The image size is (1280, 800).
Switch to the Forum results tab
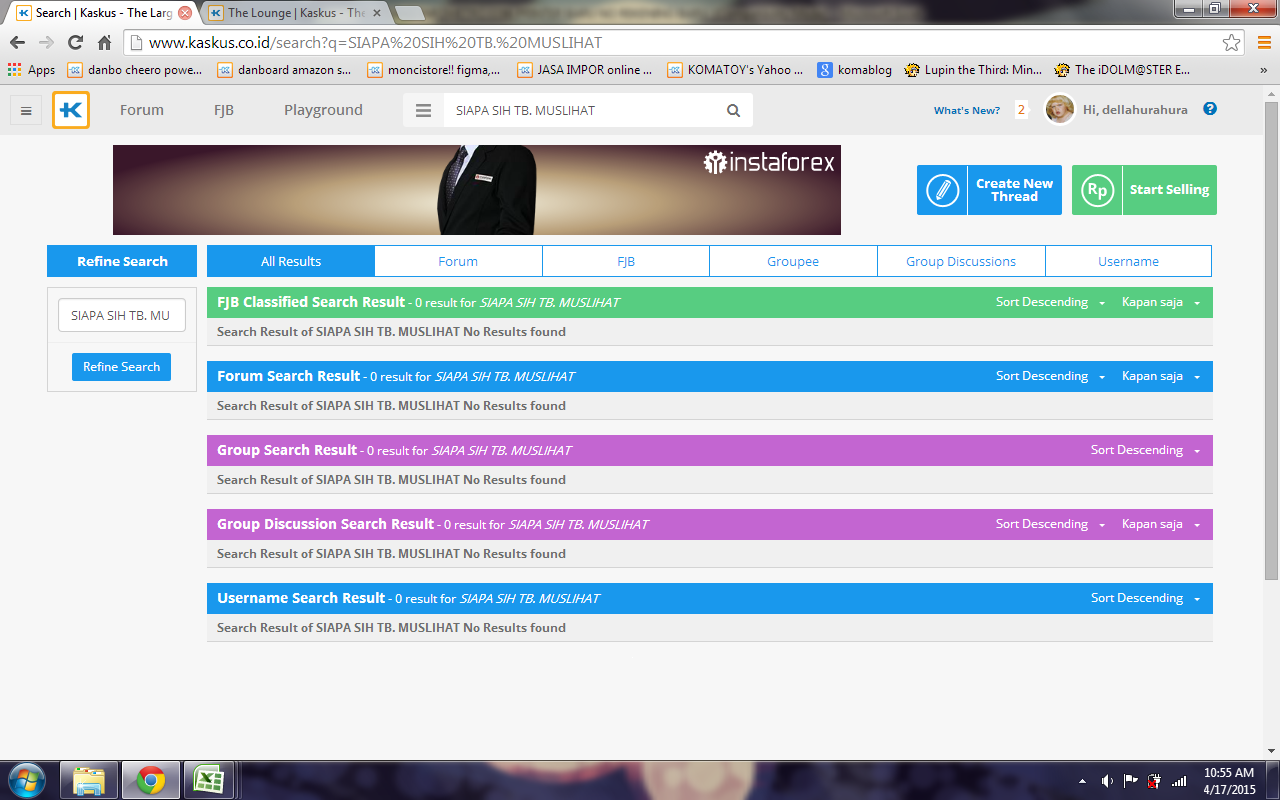(458, 261)
